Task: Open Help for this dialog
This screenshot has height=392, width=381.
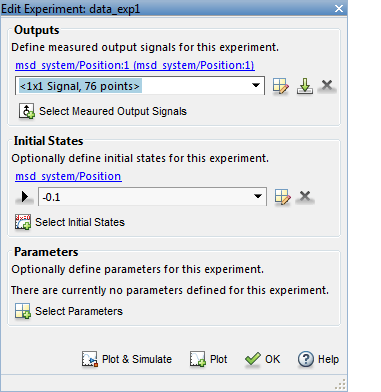Action: click(x=318, y=359)
